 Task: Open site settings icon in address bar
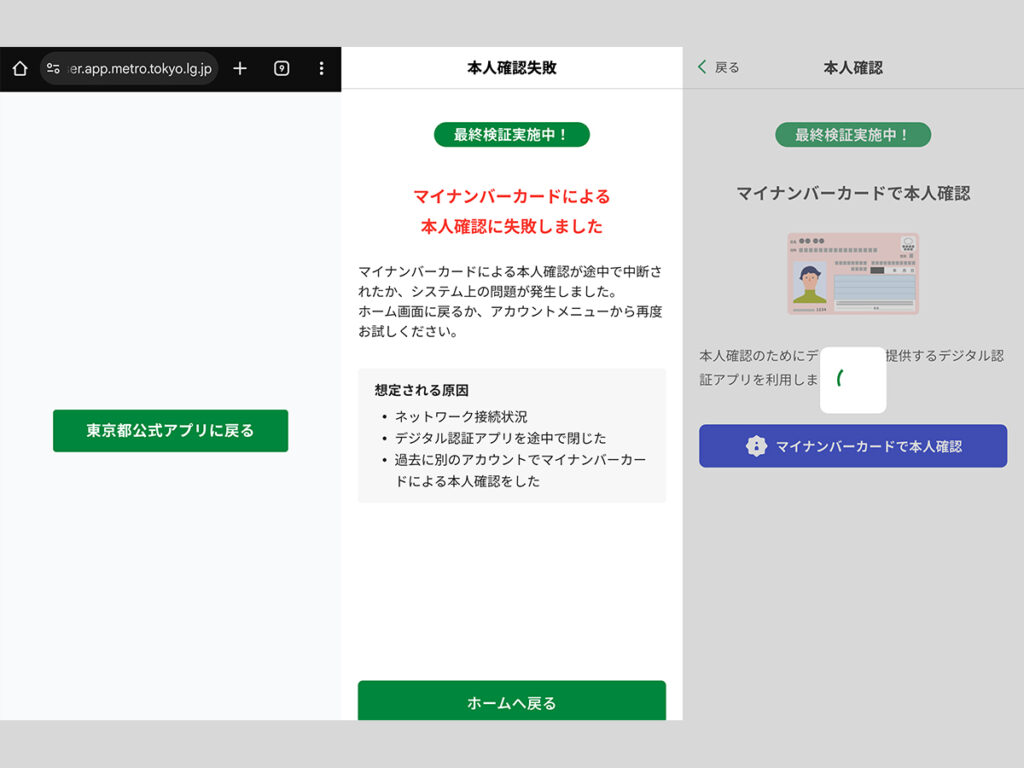[54, 69]
